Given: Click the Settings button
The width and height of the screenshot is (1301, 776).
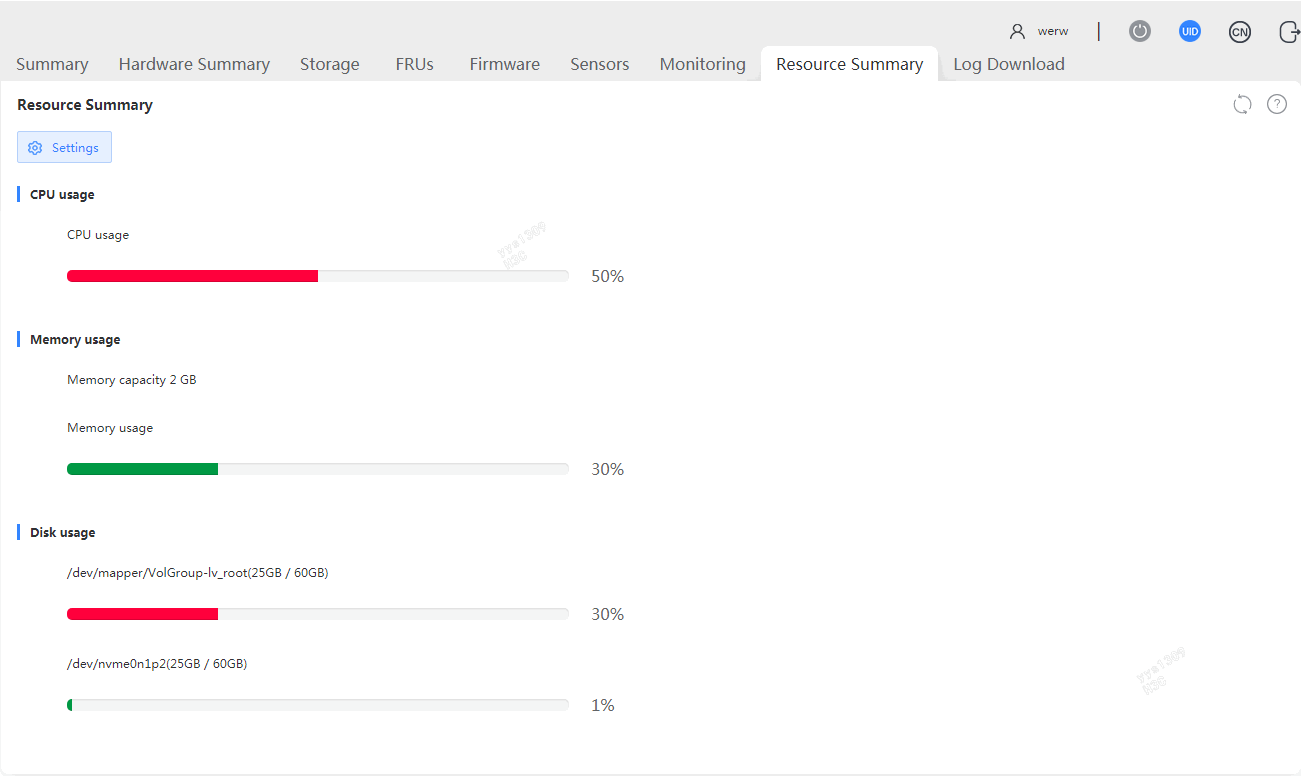Looking at the screenshot, I should (64, 147).
